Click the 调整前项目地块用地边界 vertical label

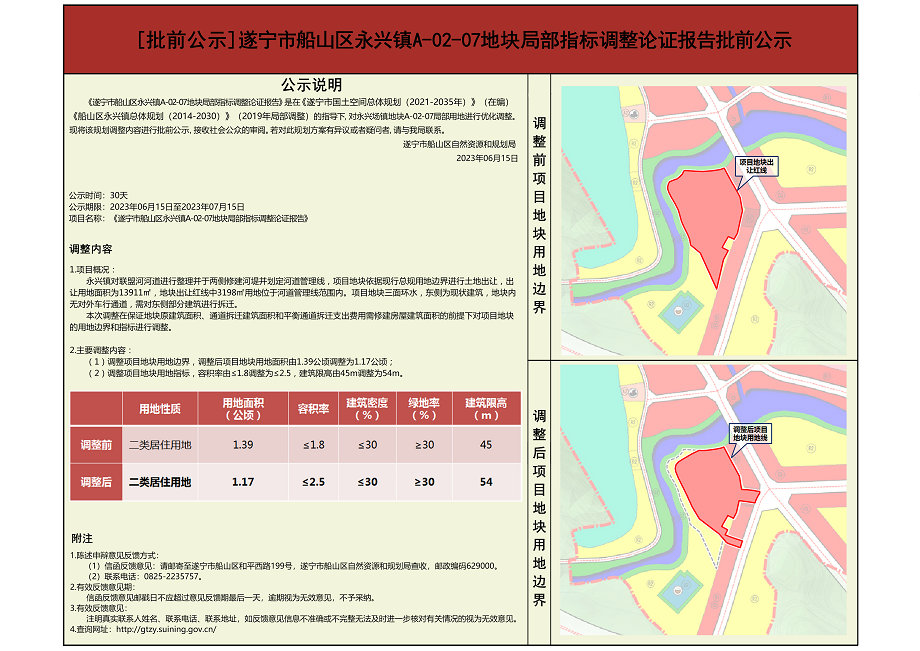click(540, 215)
